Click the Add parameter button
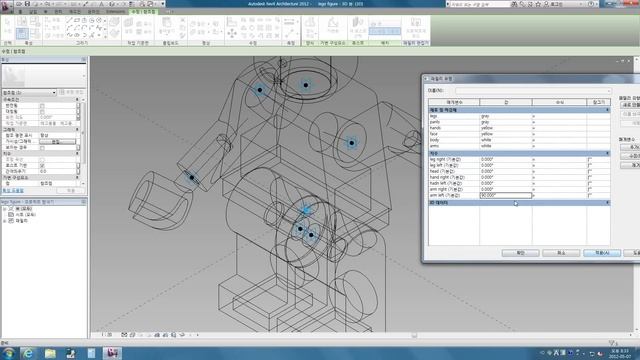Screen dimensions: 640x360 click(631, 147)
